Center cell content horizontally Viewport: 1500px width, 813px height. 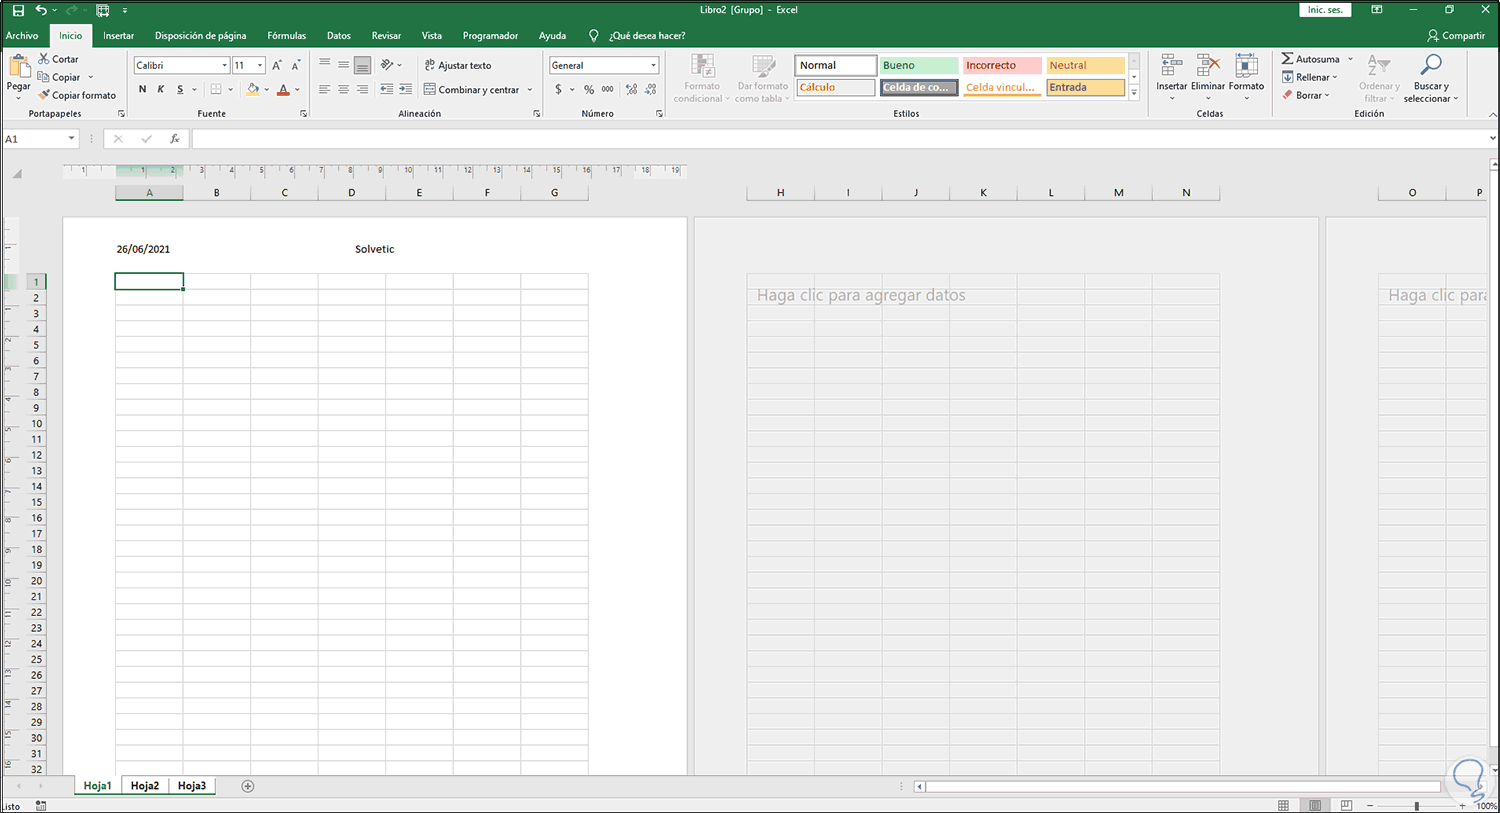pyautogui.click(x=343, y=89)
